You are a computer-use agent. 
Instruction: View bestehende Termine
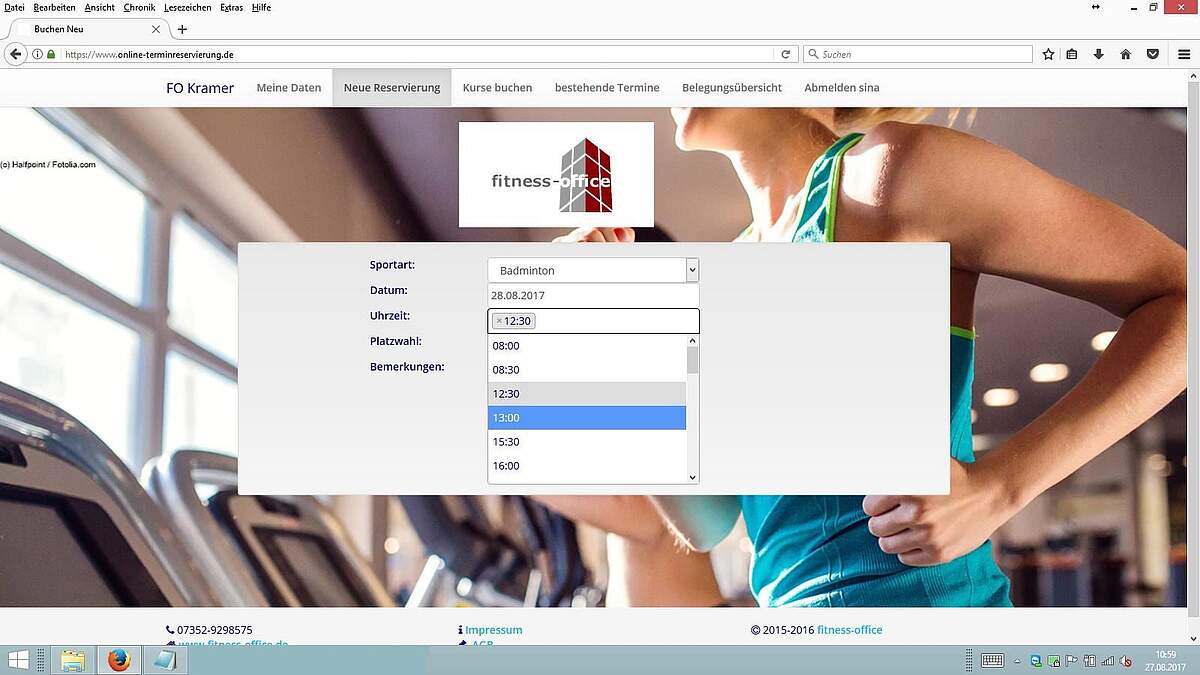click(607, 88)
